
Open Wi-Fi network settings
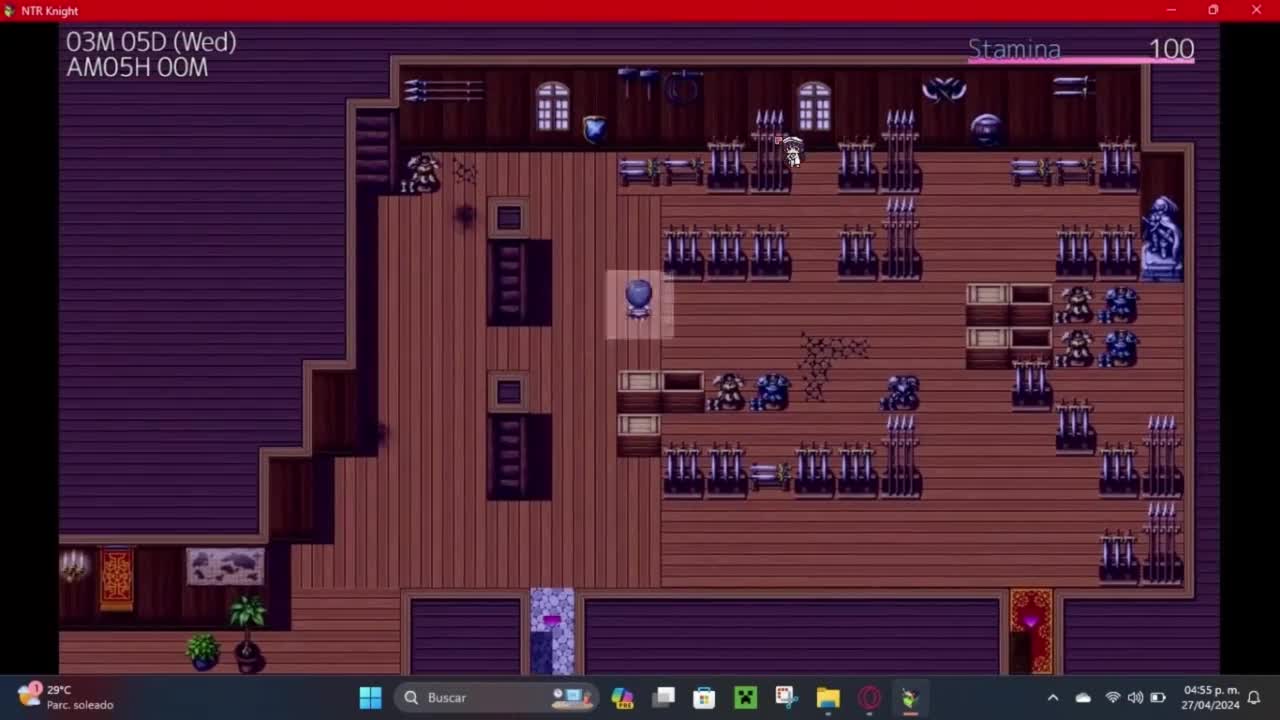(x=1112, y=697)
